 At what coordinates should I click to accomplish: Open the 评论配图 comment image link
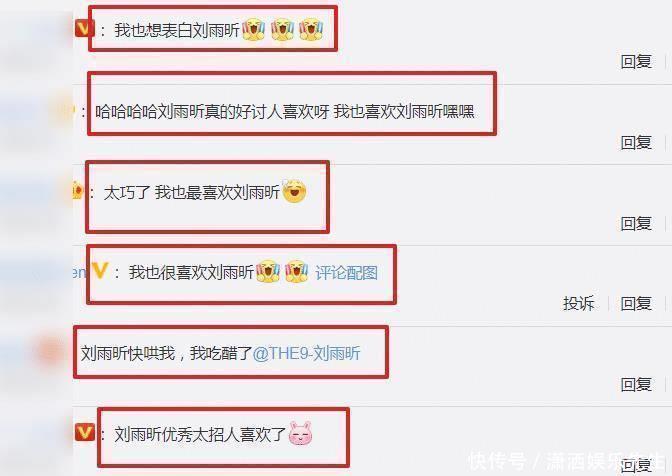tap(346, 273)
